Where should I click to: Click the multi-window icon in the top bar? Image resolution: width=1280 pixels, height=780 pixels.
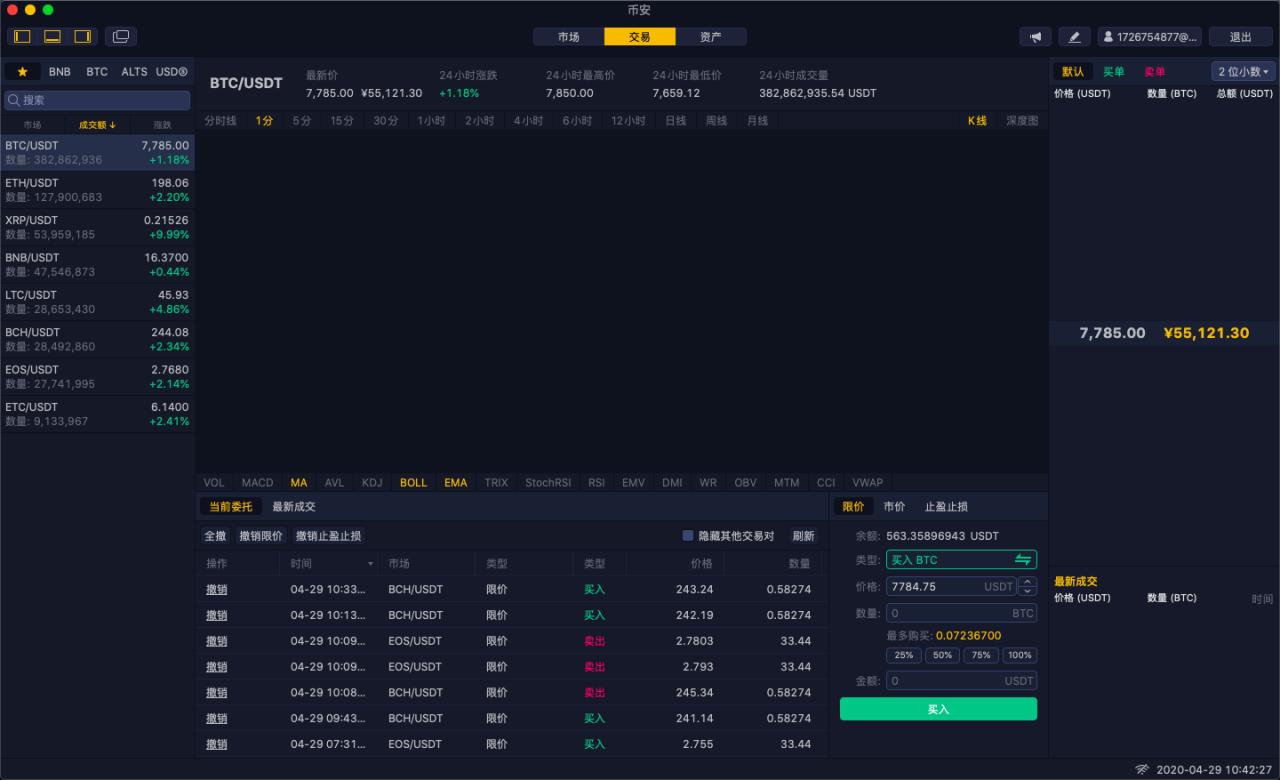(121, 37)
